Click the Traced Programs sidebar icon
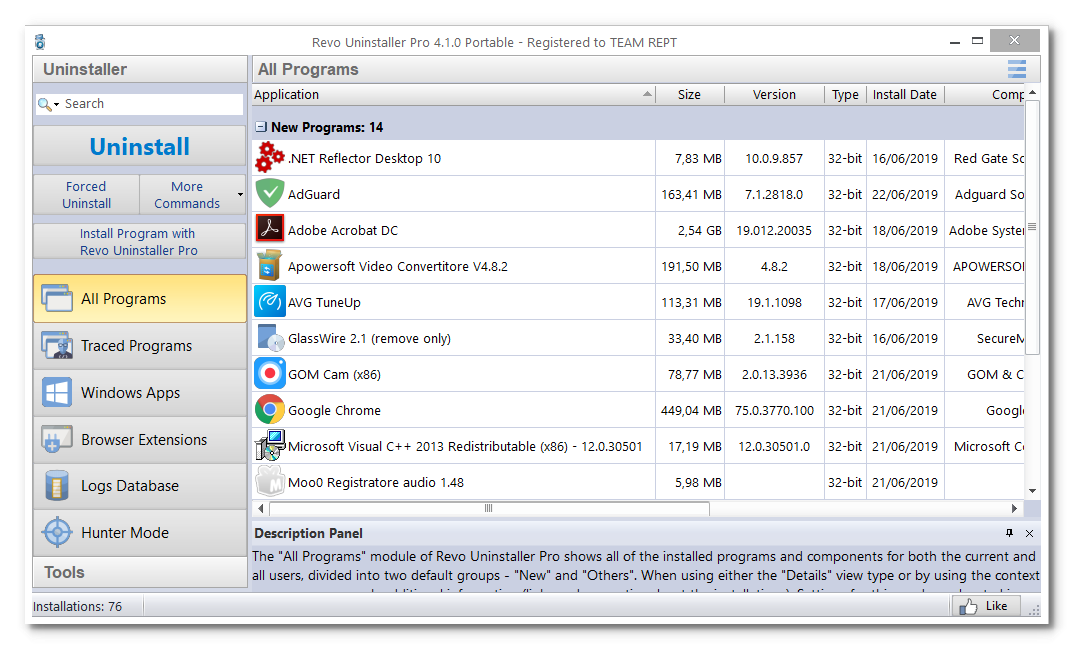The height and width of the screenshot is (649, 1074). (57, 346)
